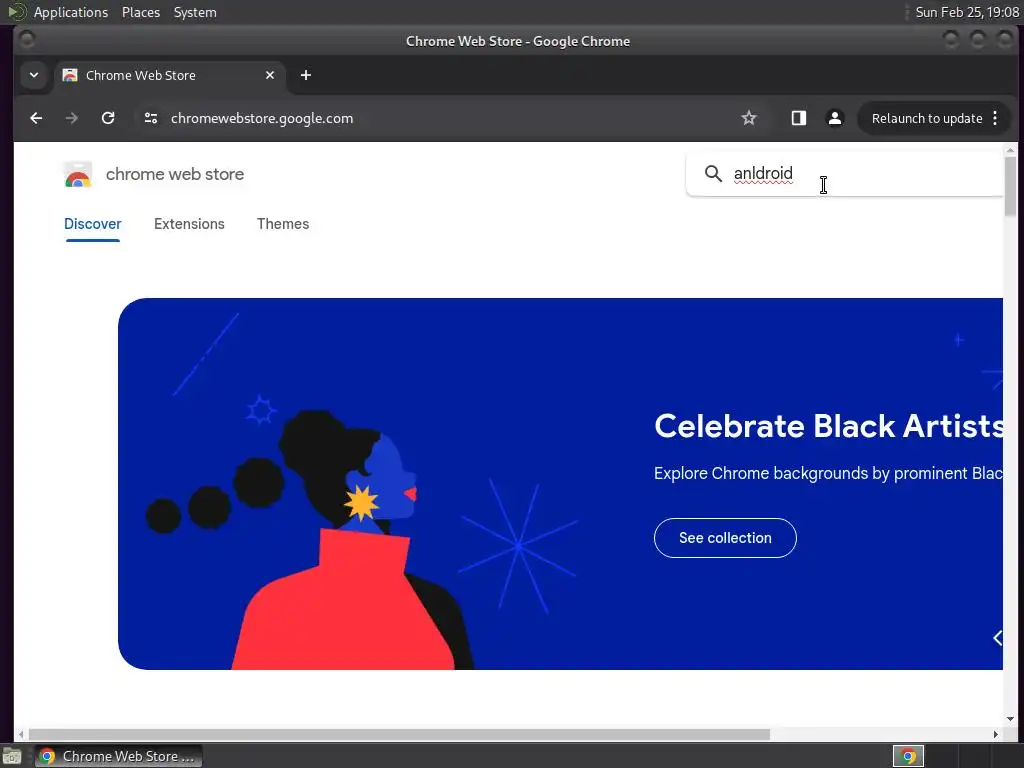This screenshot has height=768, width=1024.
Task: Click the vertical scrollbar down arrow
Action: pyautogui.click(x=1010, y=718)
